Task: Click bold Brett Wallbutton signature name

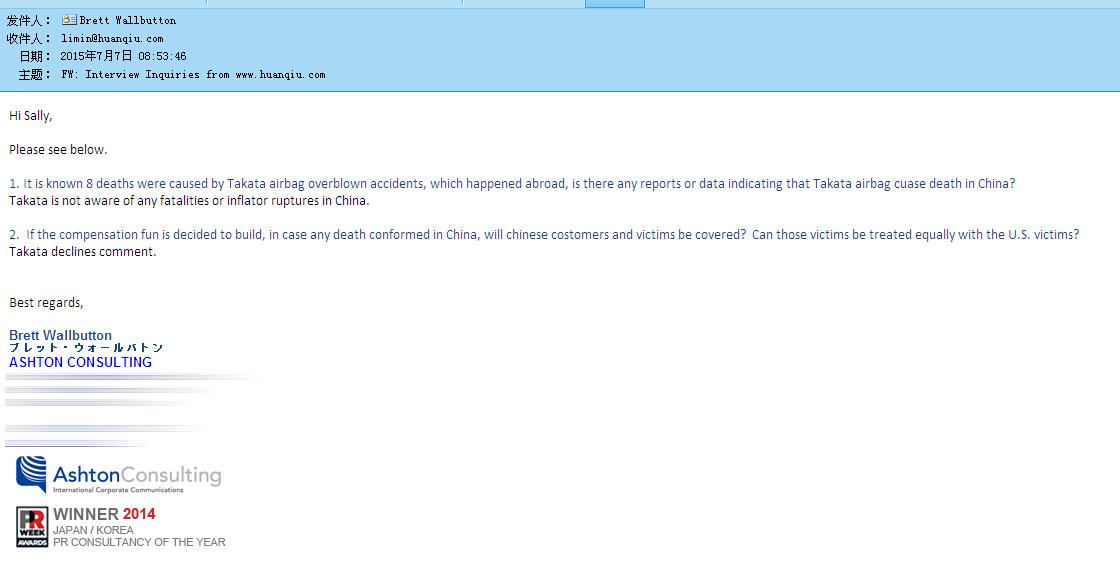Action: coord(60,335)
